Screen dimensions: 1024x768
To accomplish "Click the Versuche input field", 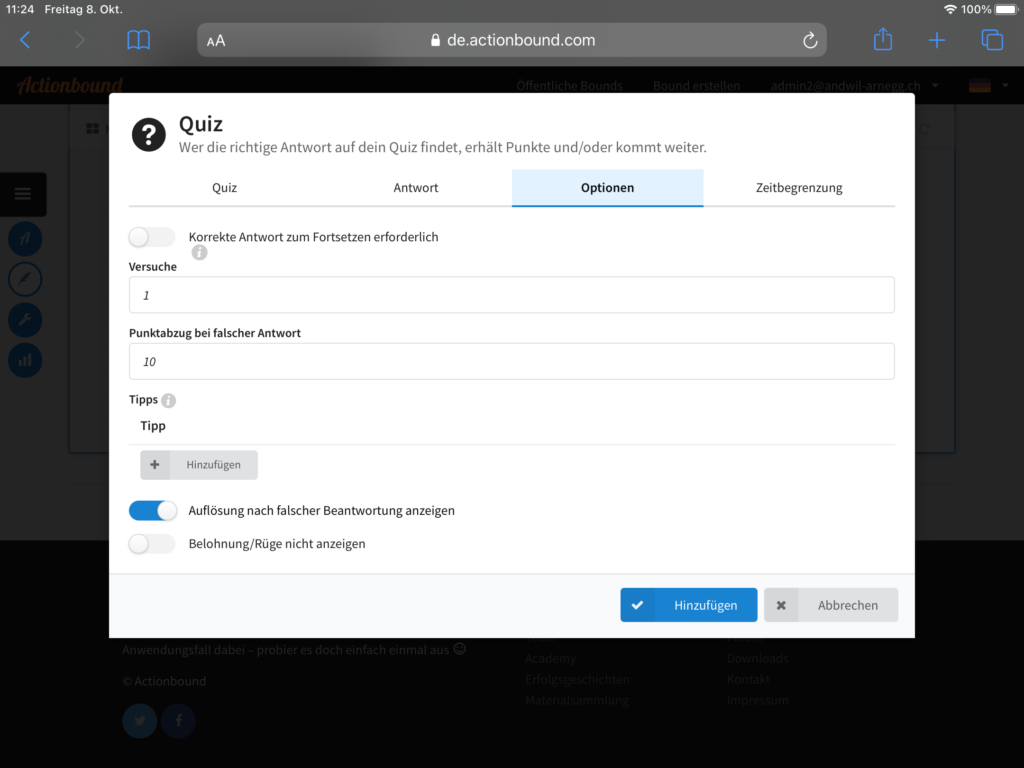I will pyautogui.click(x=511, y=295).
